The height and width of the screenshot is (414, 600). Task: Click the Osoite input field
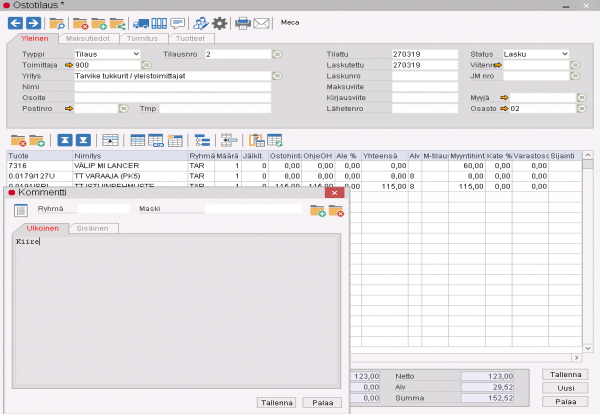tap(173, 98)
